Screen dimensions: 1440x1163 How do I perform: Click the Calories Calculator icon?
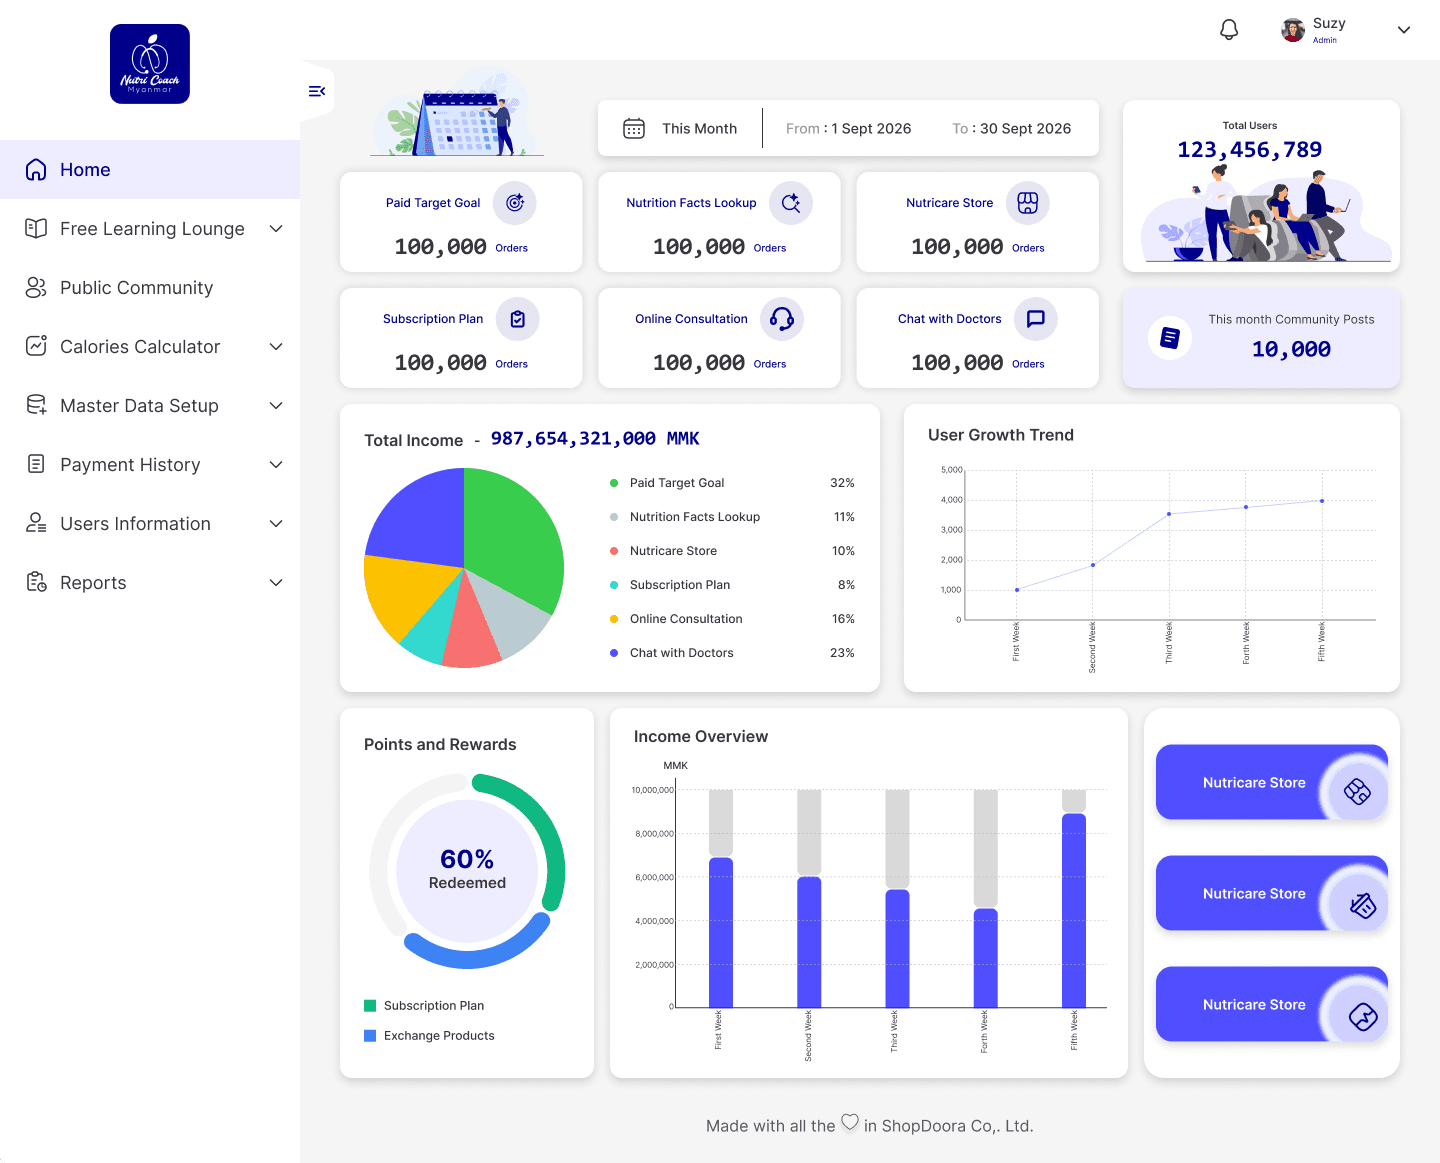[x=36, y=347]
